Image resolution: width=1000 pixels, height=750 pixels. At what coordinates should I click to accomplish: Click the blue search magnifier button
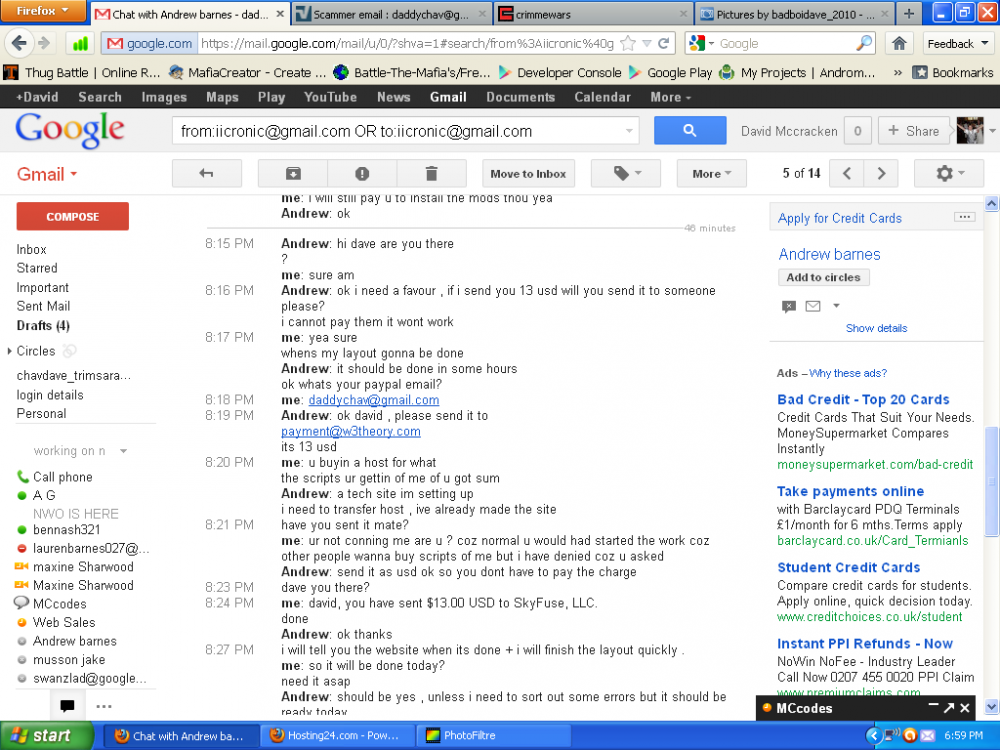pyautogui.click(x=689, y=131)
